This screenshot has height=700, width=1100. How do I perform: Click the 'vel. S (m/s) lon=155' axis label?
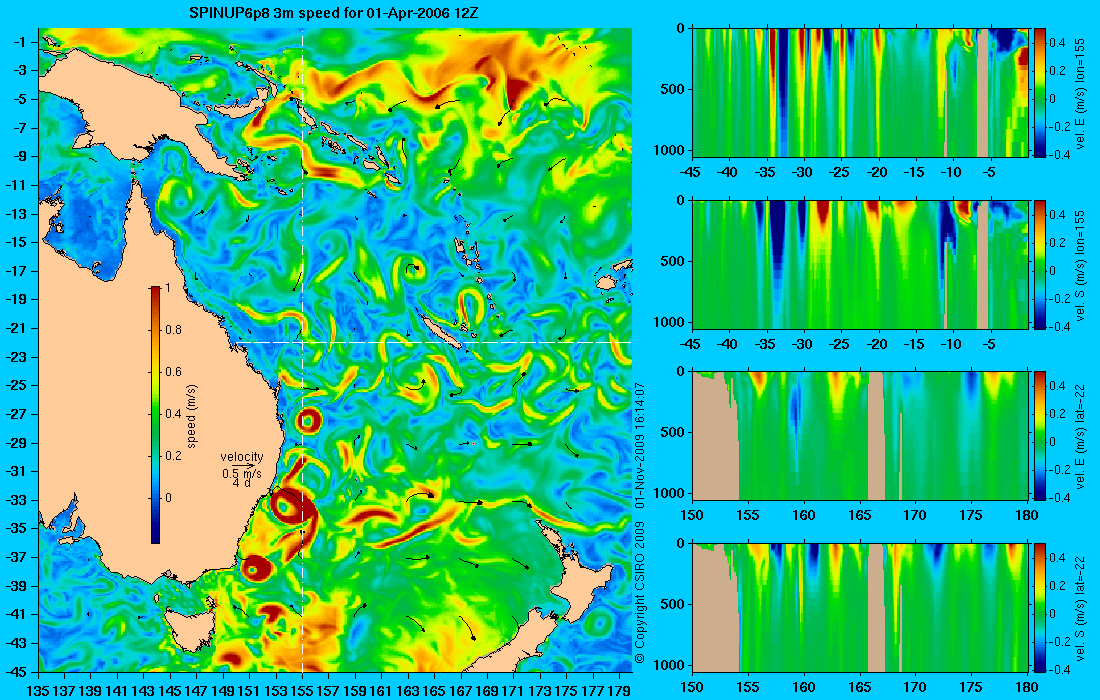pos(1081,266)
